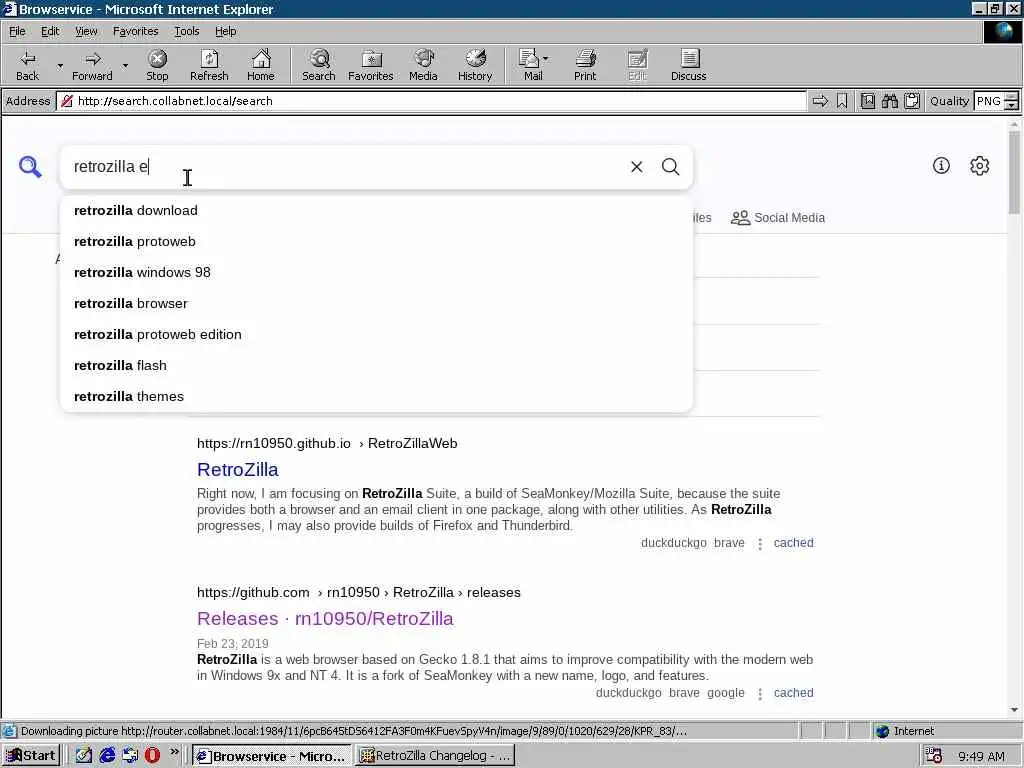Switch to the Social Media tab

(x=778, y=217)
